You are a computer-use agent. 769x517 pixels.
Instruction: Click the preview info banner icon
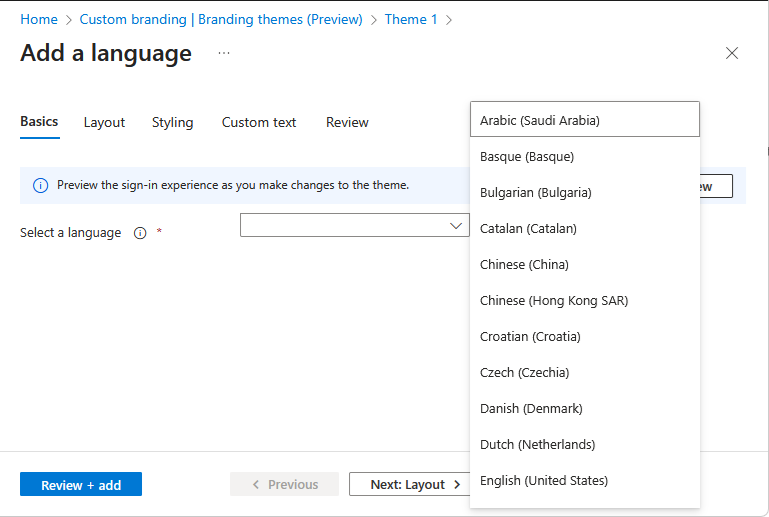pos(40,185)
